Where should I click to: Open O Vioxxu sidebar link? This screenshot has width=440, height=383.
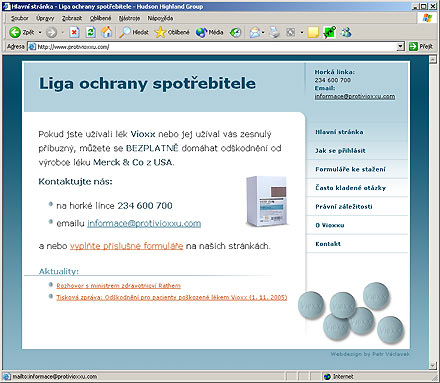[330, 225]
